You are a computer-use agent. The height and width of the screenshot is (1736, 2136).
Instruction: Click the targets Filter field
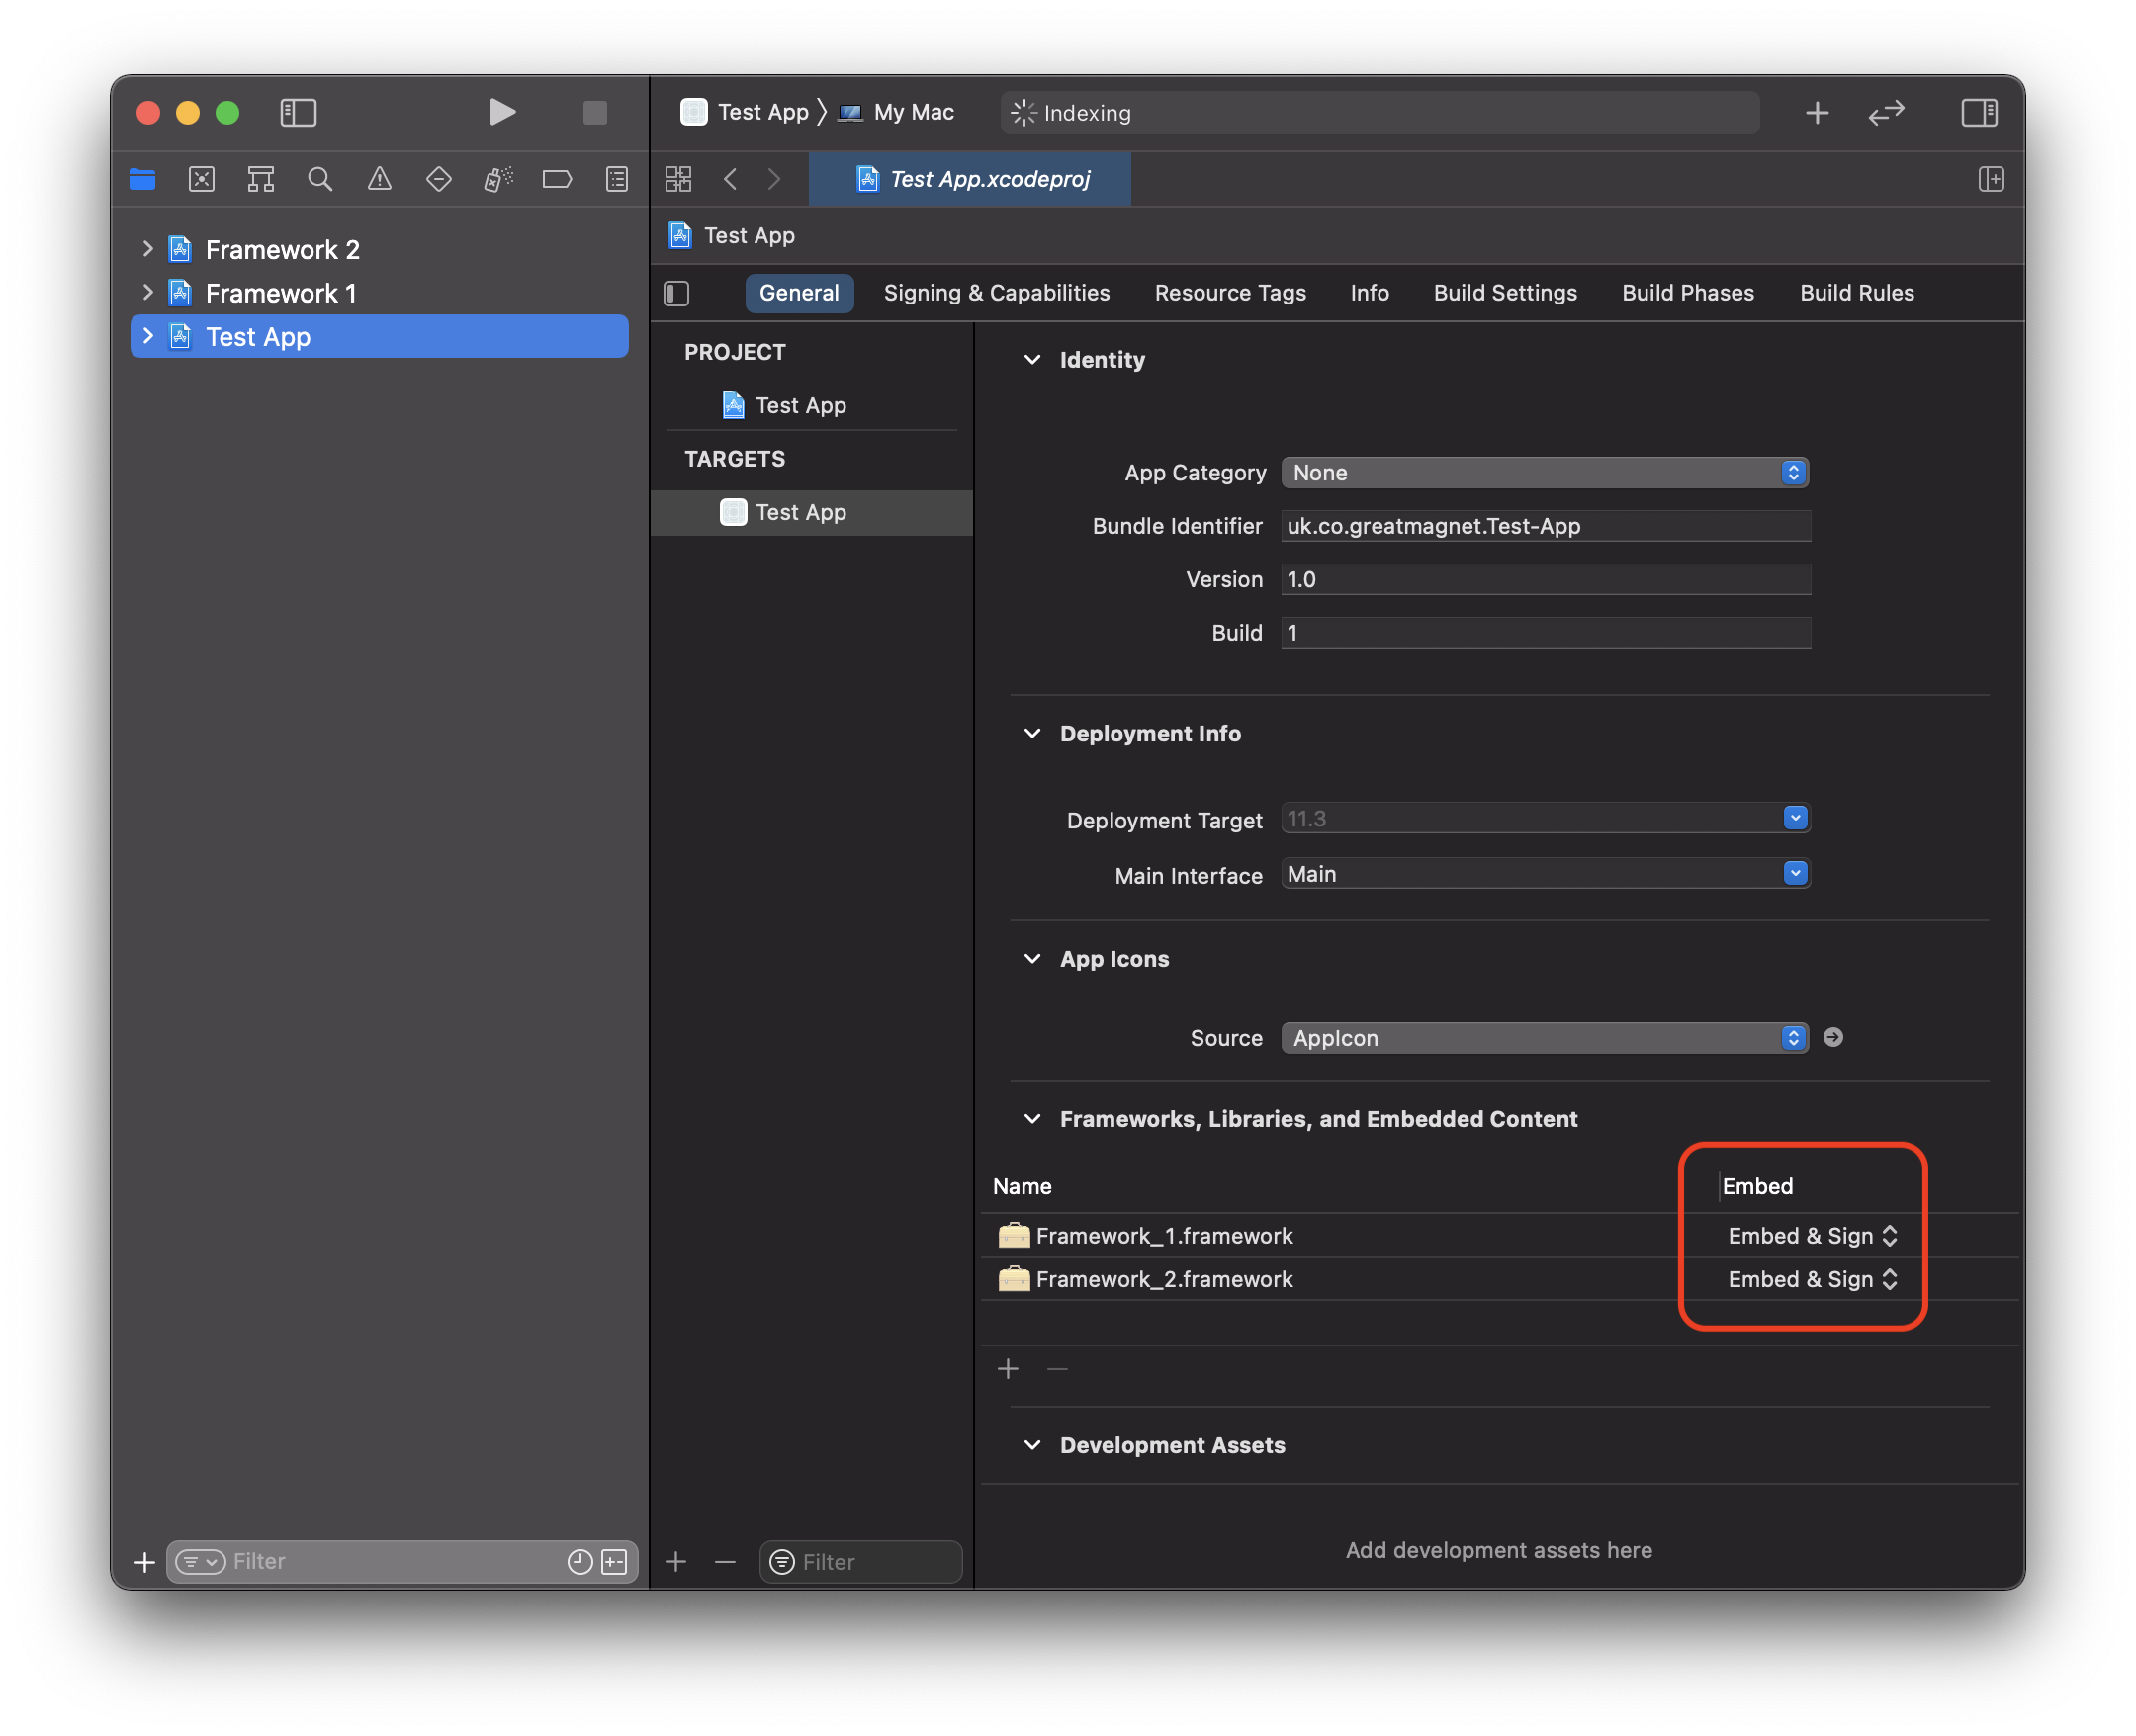pos(860,1561)
